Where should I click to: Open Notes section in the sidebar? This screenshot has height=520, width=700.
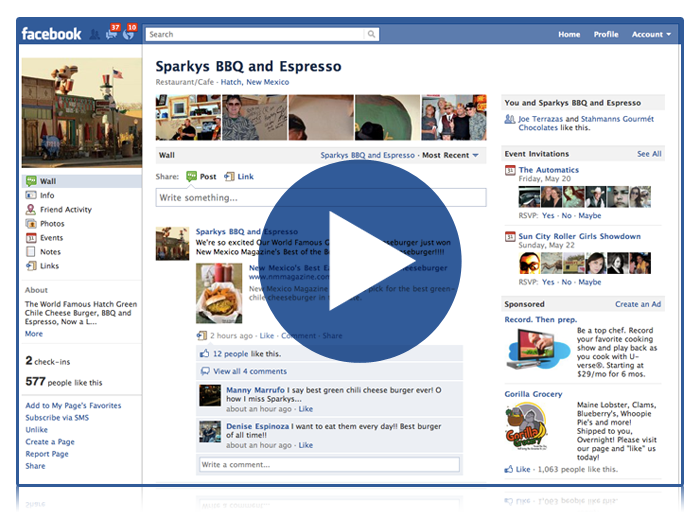click(x=50, y=252)
